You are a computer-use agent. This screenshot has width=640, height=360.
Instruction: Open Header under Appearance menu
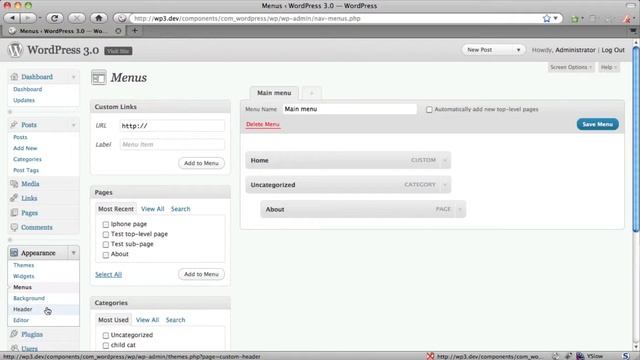(x=22, y=309)
